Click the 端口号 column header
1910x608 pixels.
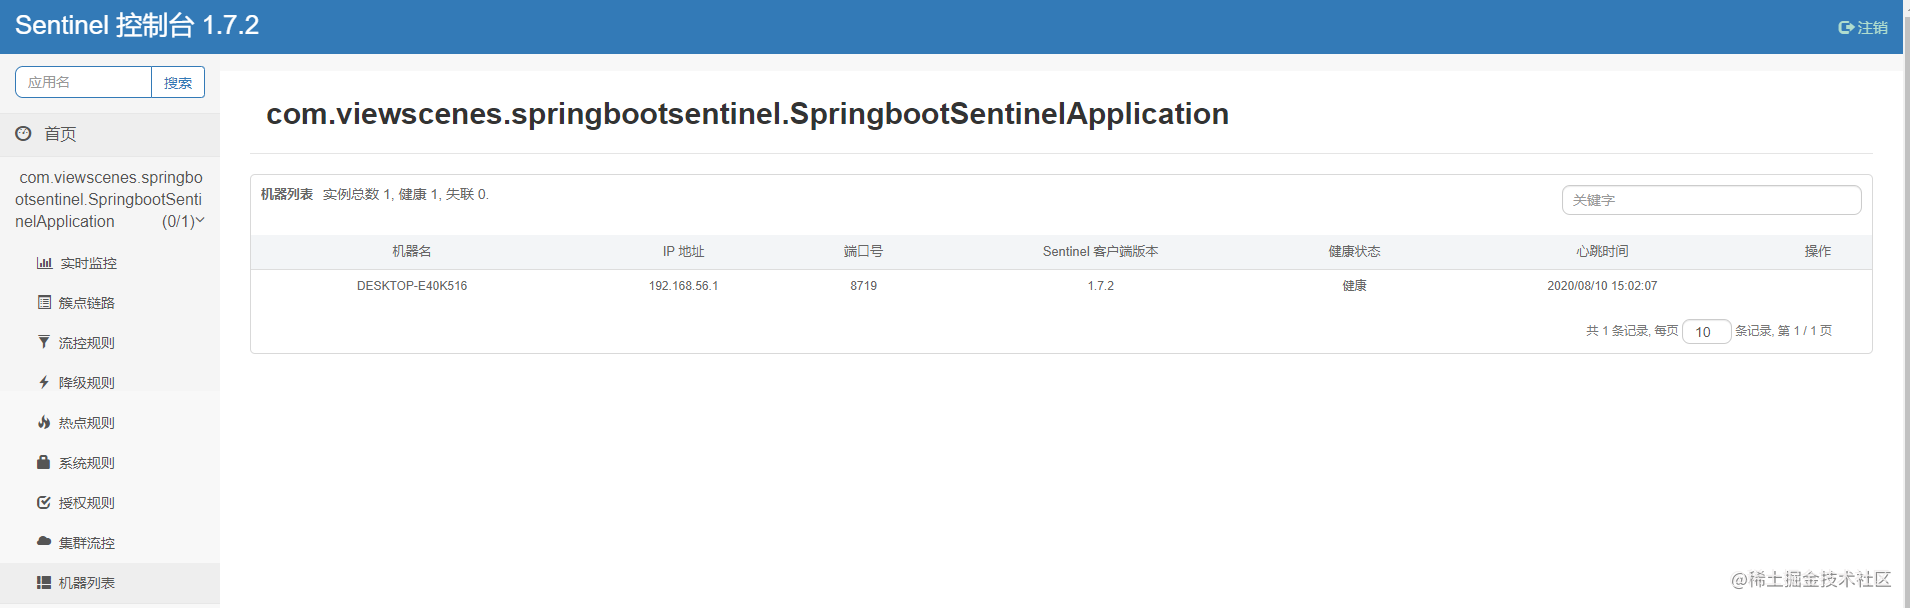[863, 251]
